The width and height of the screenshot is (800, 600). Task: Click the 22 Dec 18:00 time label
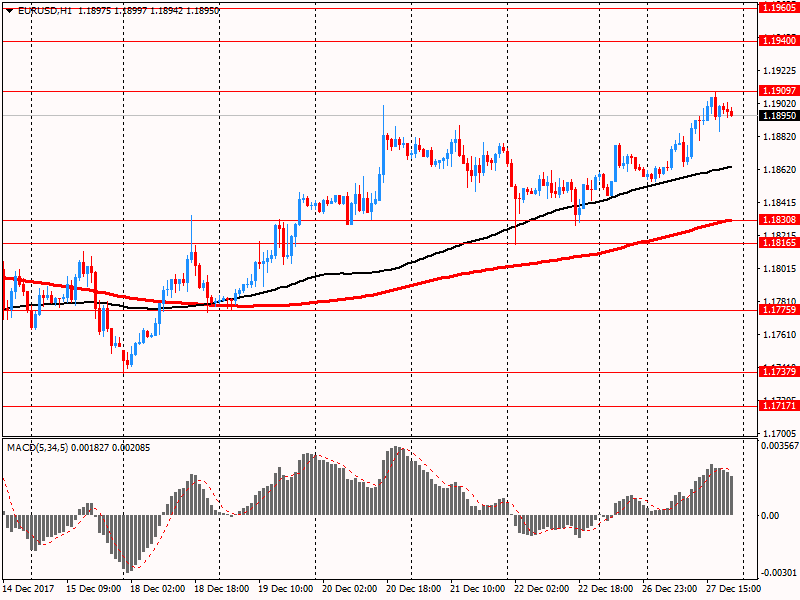(606, 588)
